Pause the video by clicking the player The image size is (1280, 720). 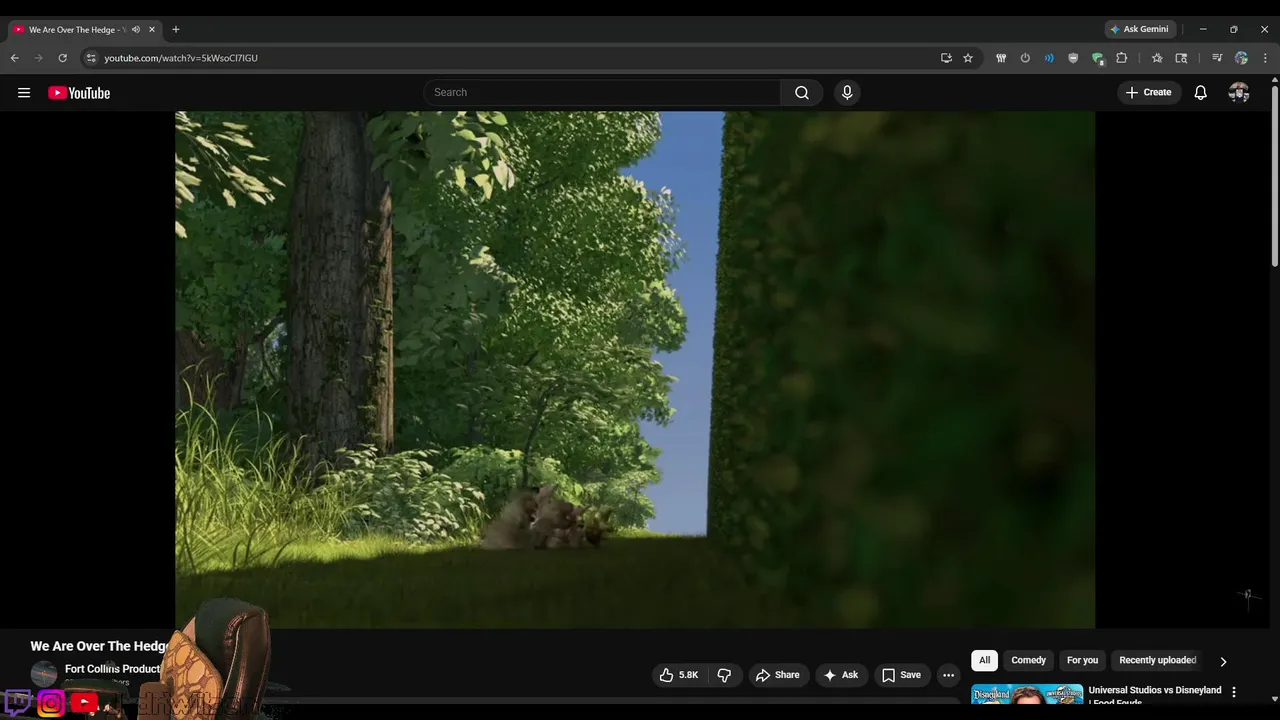pos(635,369)
